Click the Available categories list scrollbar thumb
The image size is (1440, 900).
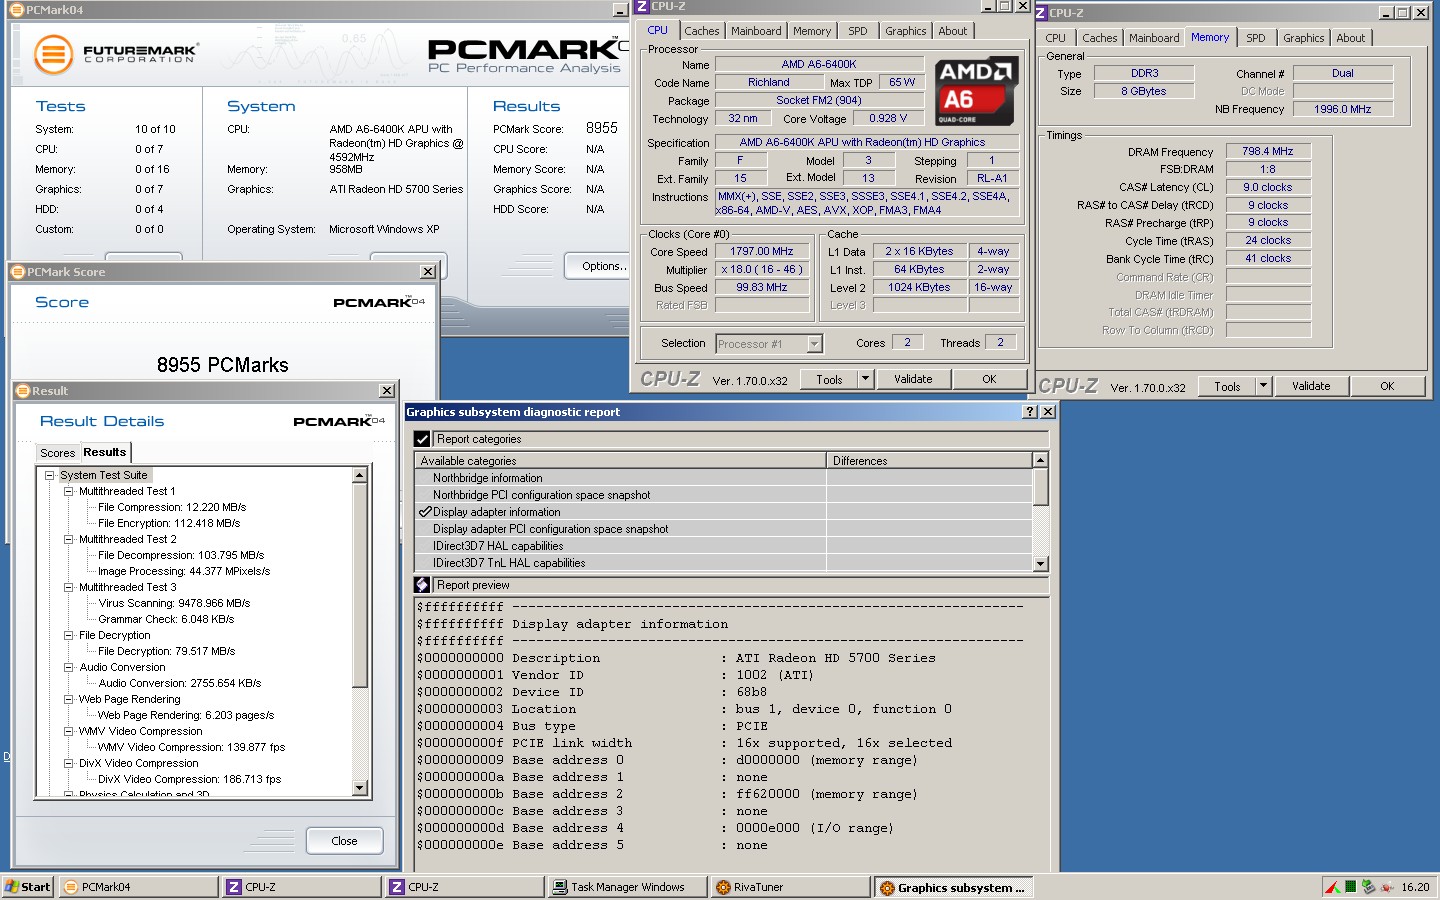tap(1040, 486)
